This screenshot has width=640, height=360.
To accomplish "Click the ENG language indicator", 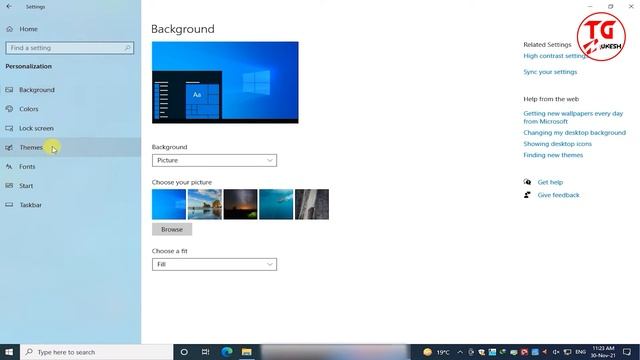I will point(581,352).
